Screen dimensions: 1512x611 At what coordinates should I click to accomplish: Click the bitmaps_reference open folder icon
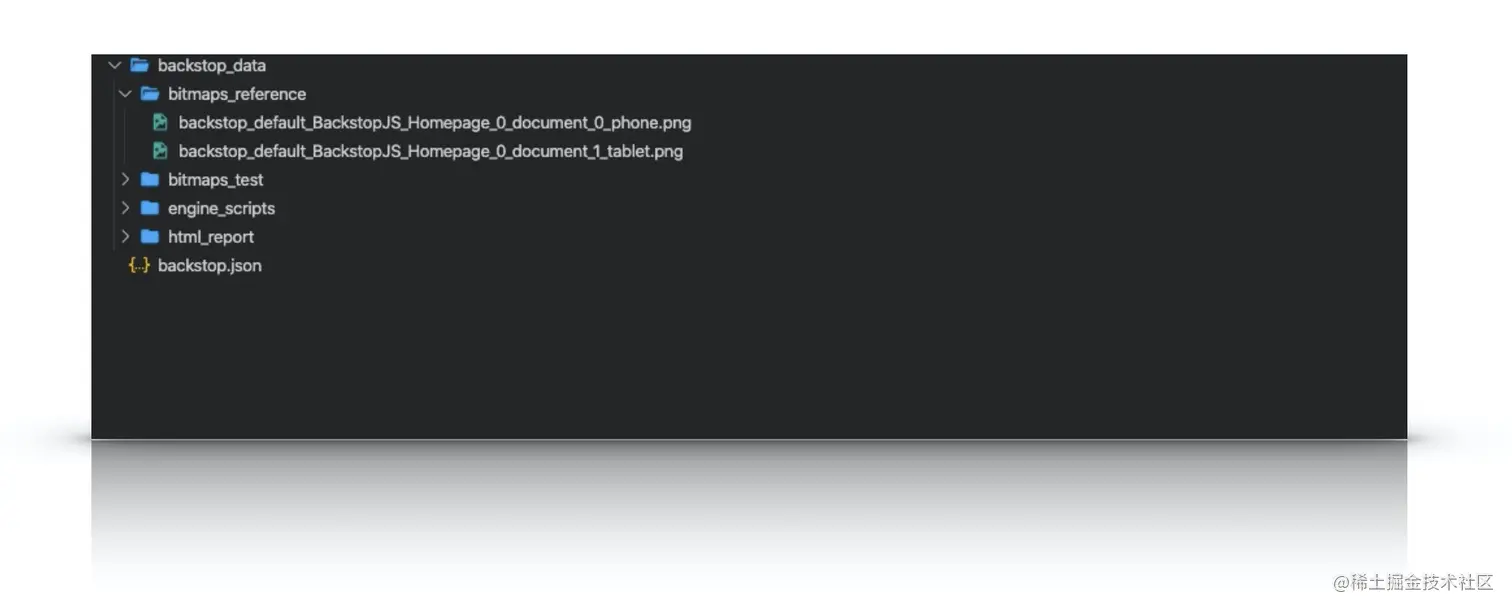point(150,94)
